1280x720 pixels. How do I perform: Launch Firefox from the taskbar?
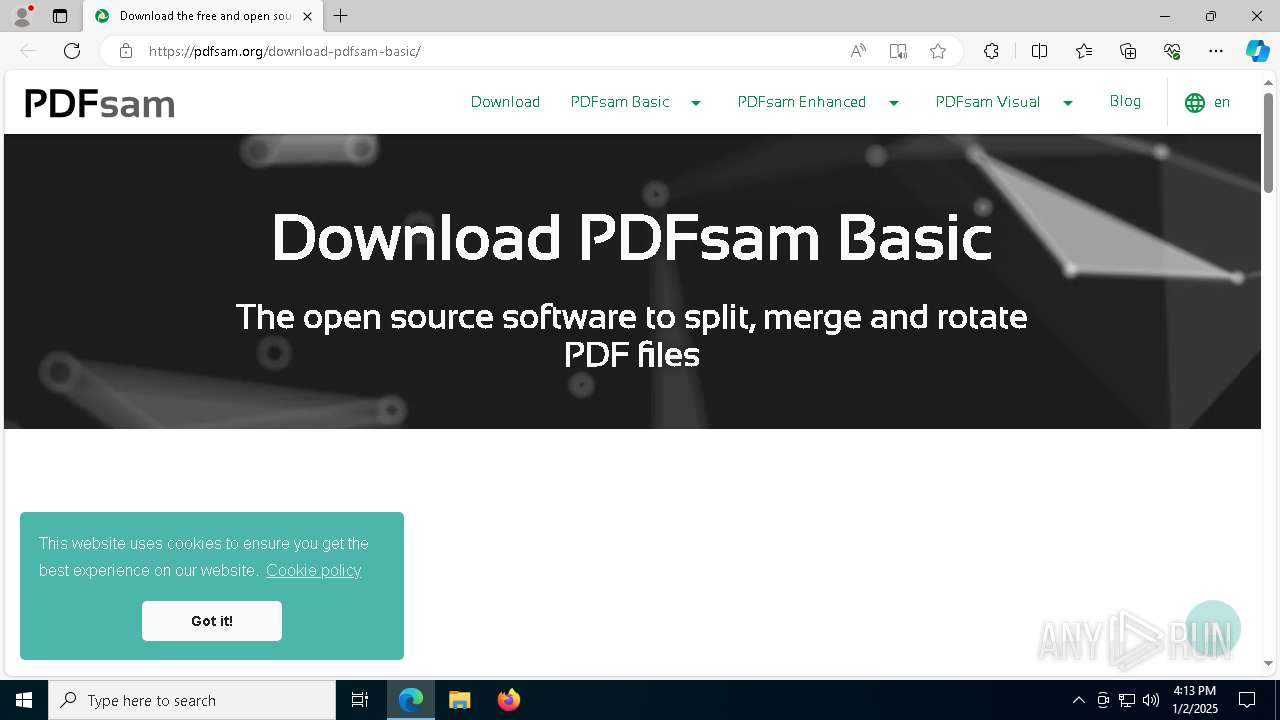click(509, 700)
